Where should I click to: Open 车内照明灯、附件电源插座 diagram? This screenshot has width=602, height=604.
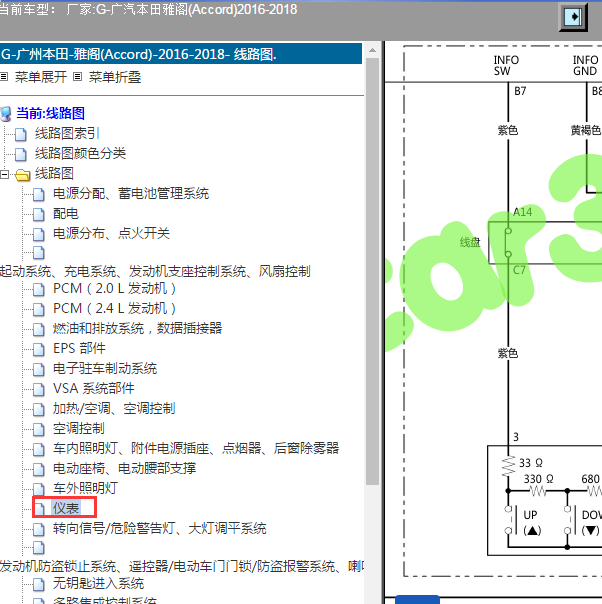(196, 448)
